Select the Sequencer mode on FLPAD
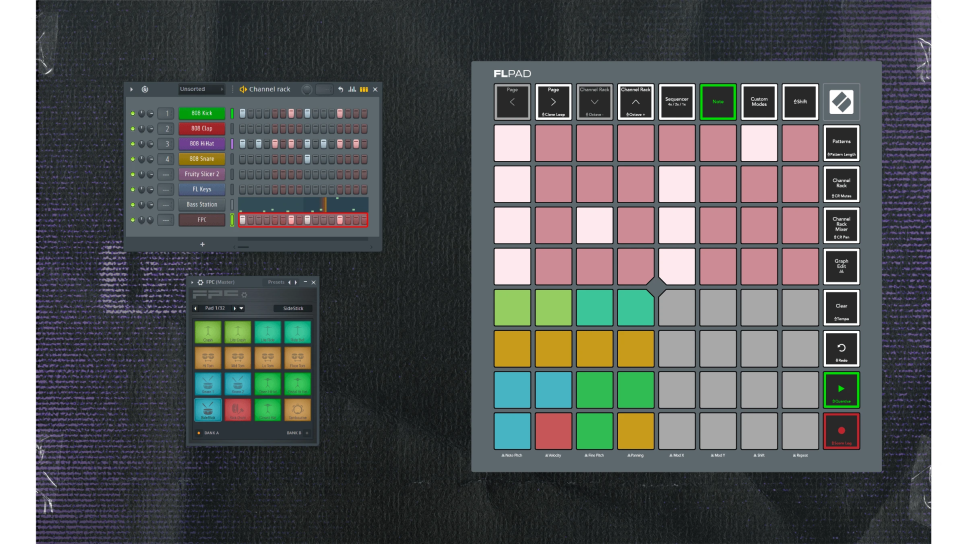966x544 pixels. [x=676, y=102]
